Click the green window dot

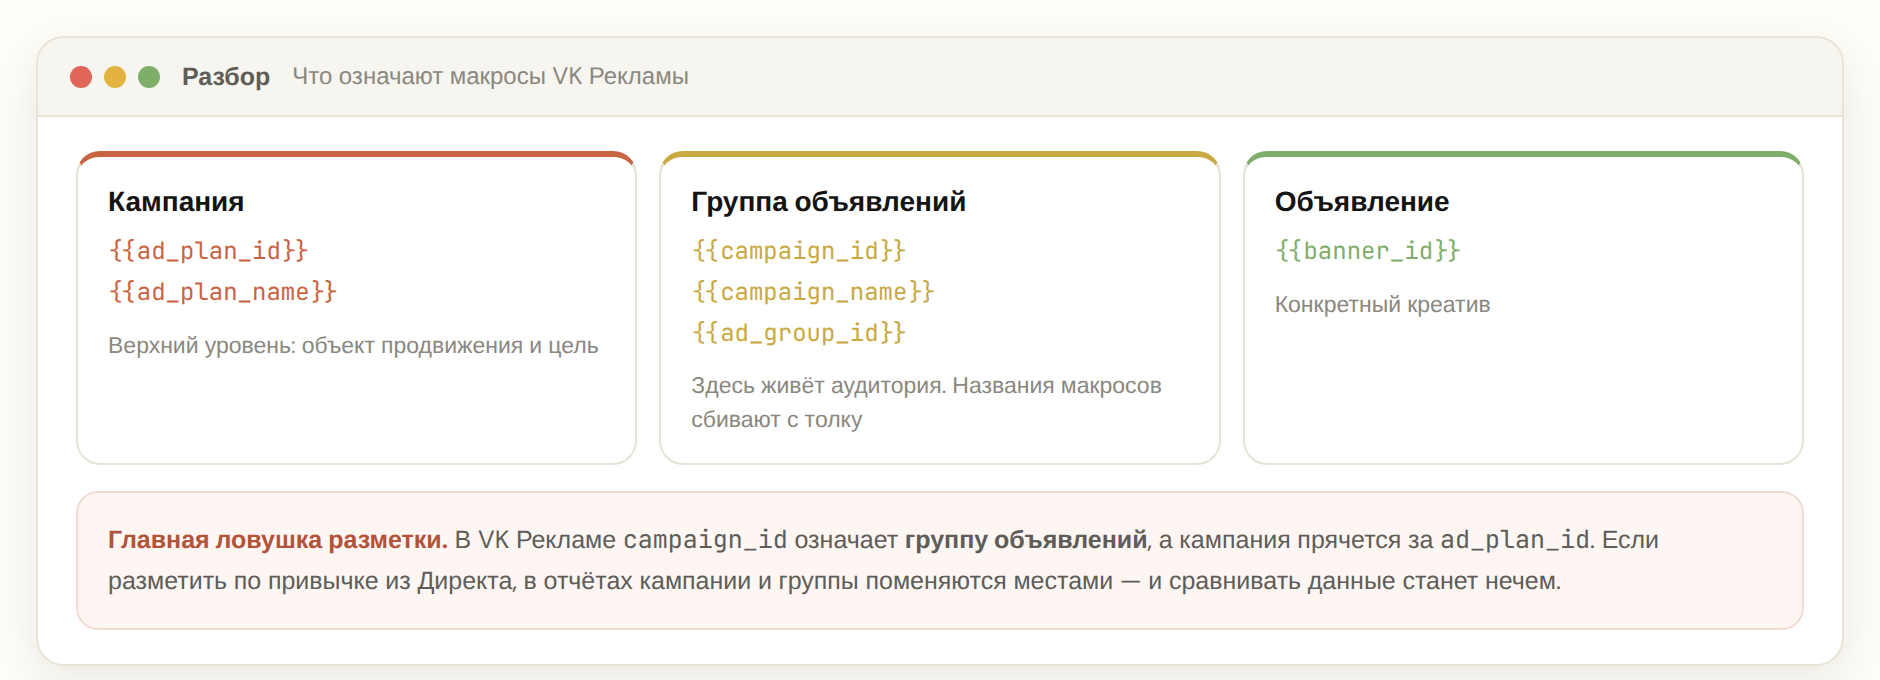pyautogui.click(x=149, y=77)
